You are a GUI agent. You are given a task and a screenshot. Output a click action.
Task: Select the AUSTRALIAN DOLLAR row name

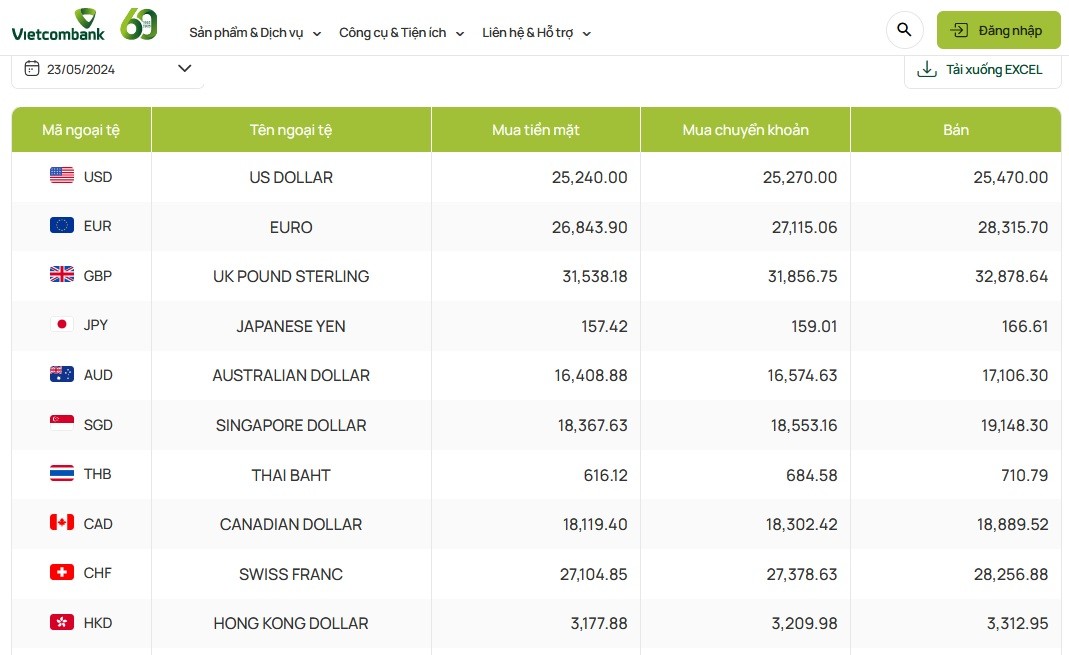click(291, 376)
